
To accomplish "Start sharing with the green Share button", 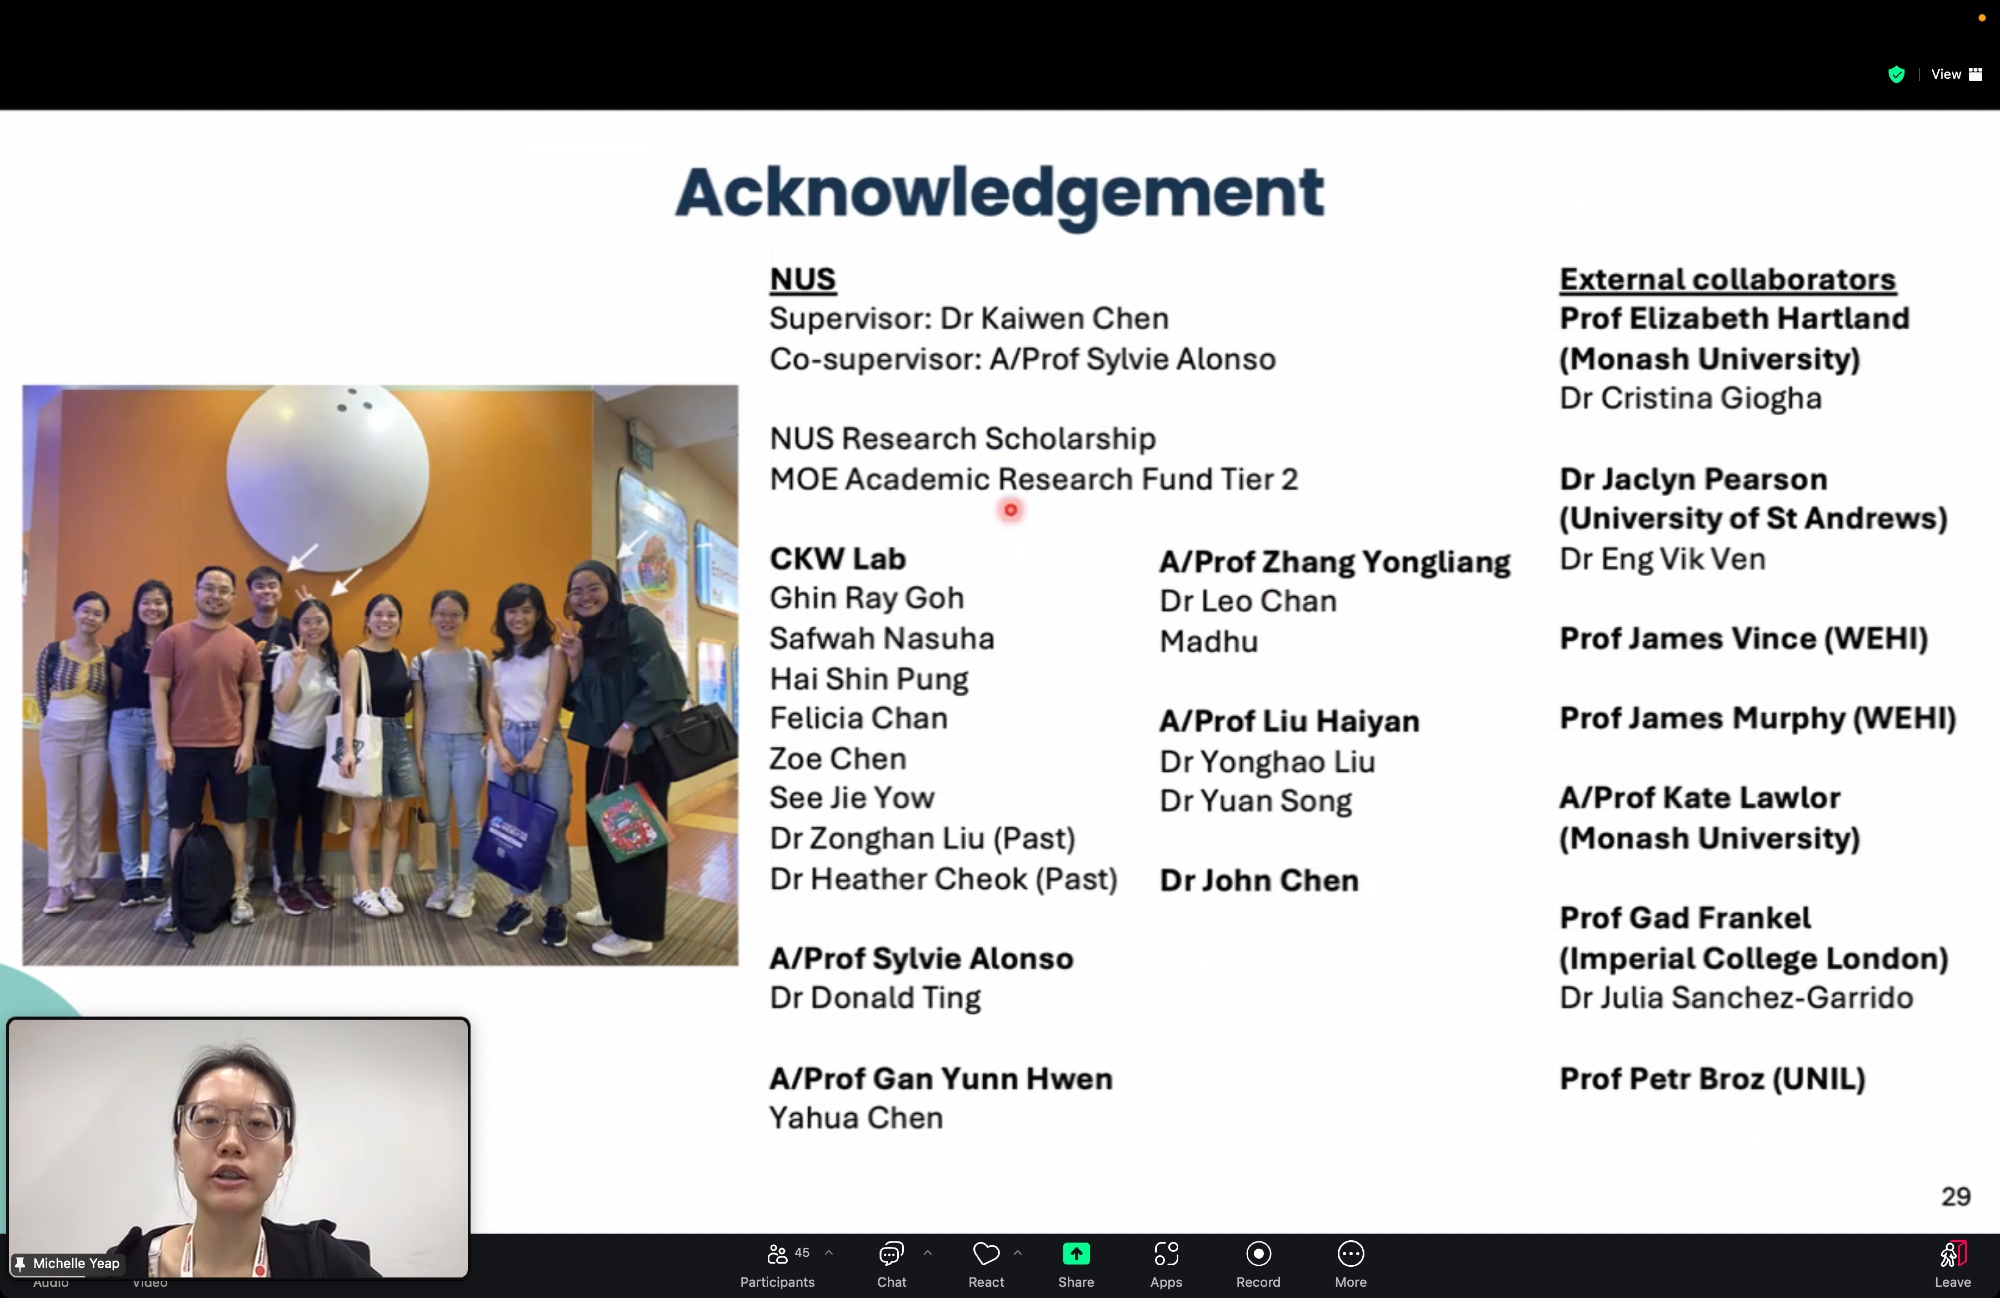I will coord(1076,1254).
